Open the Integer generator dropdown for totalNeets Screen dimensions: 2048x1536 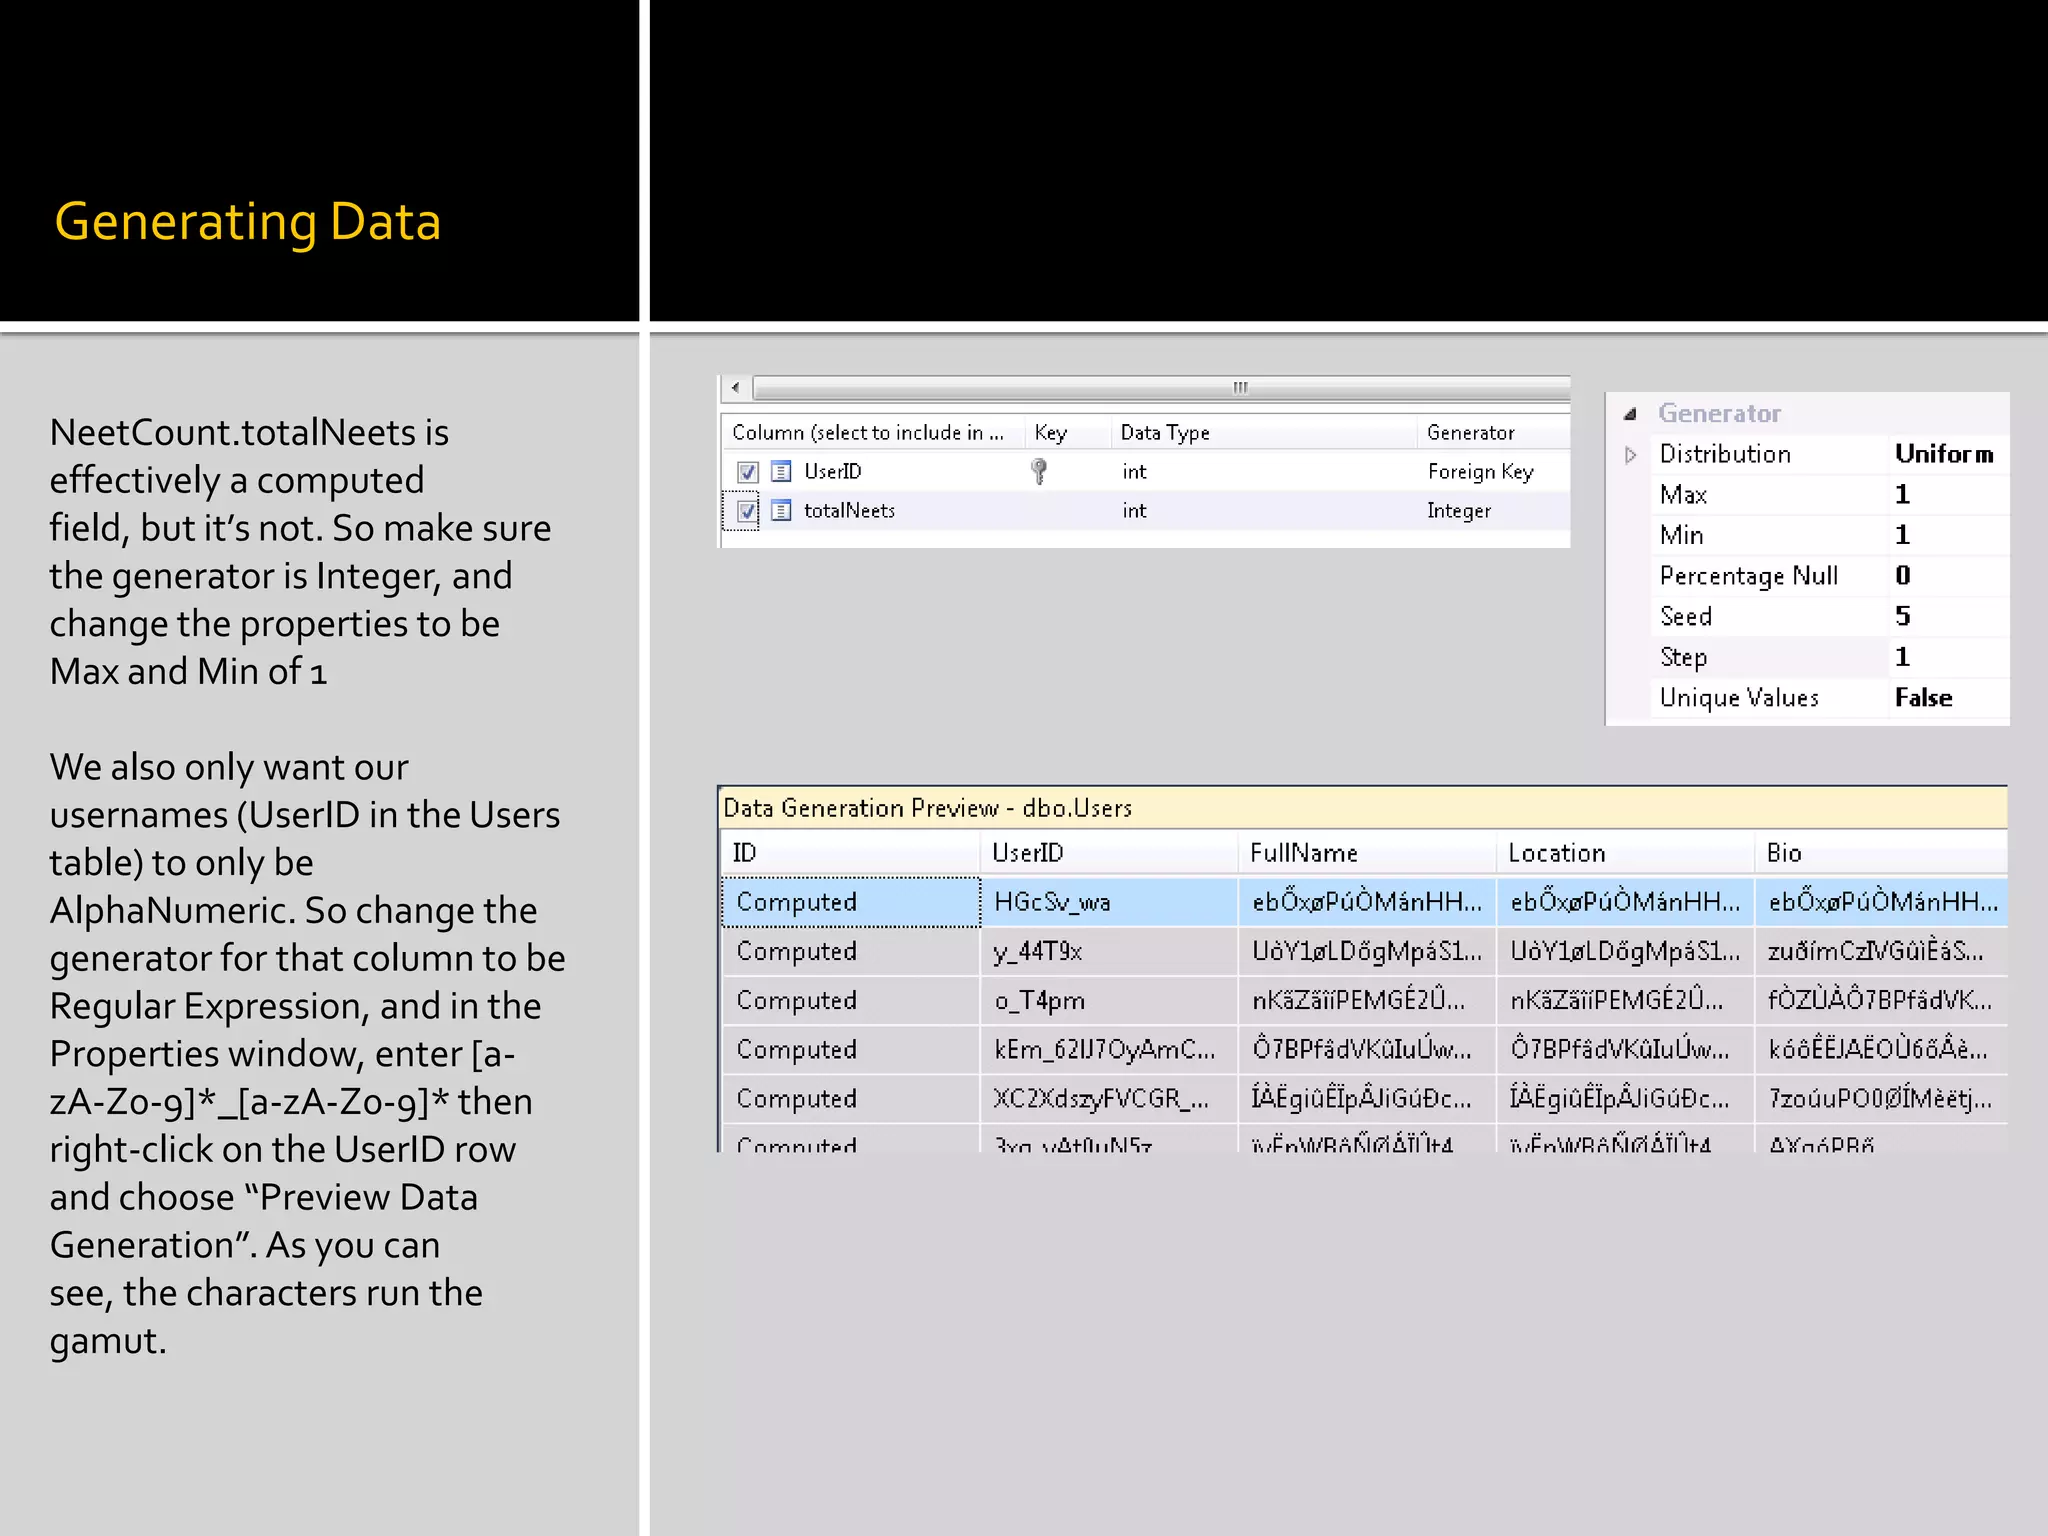[1460, 511]
